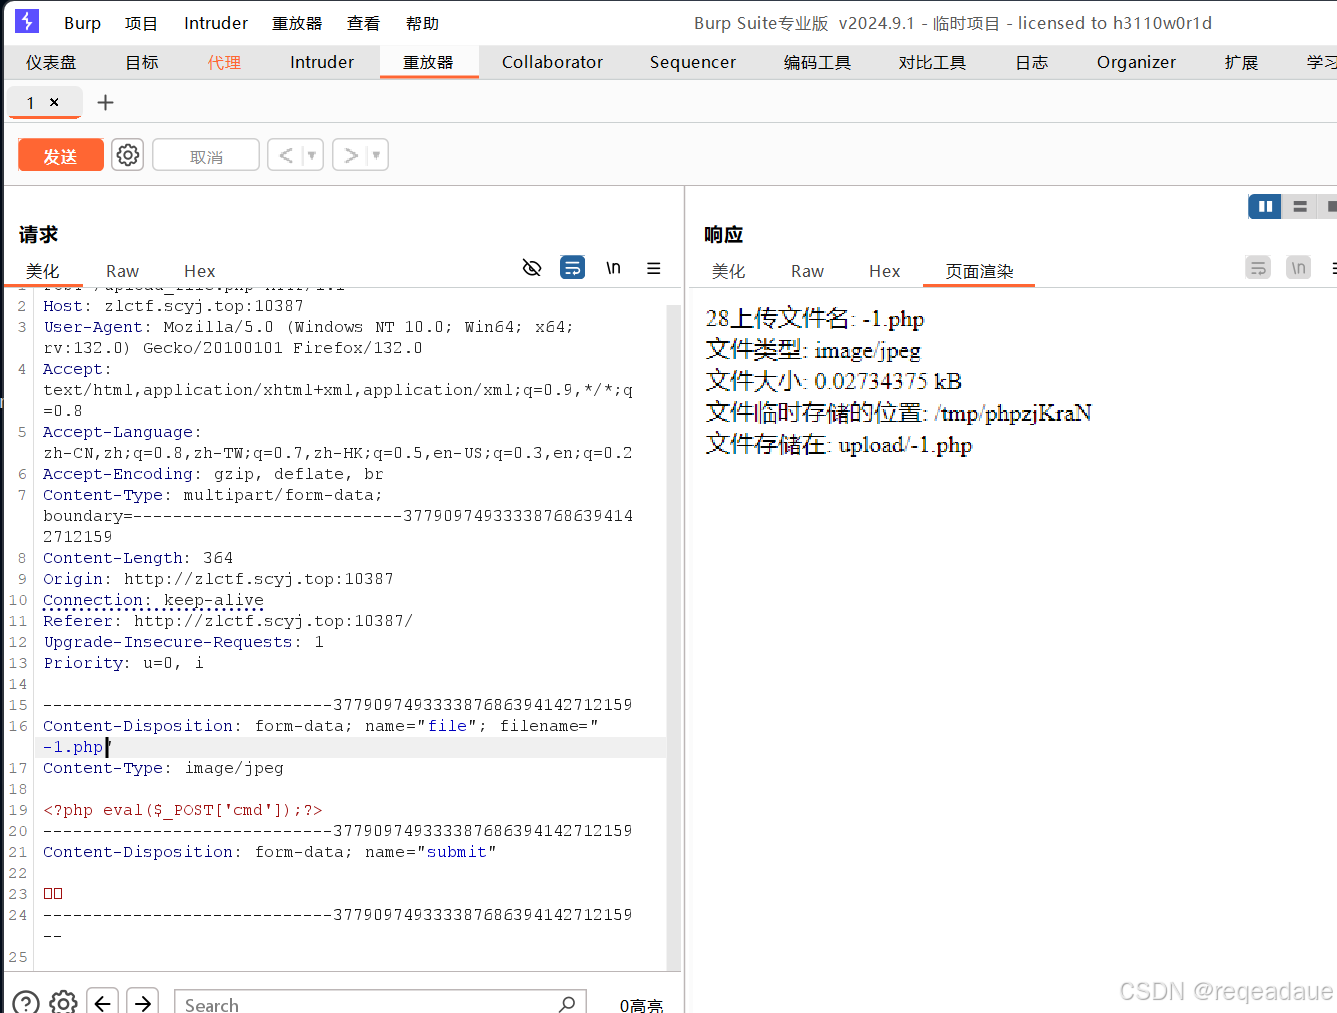
Task: Click the search magnifier icon
Action: (567, 1003)
